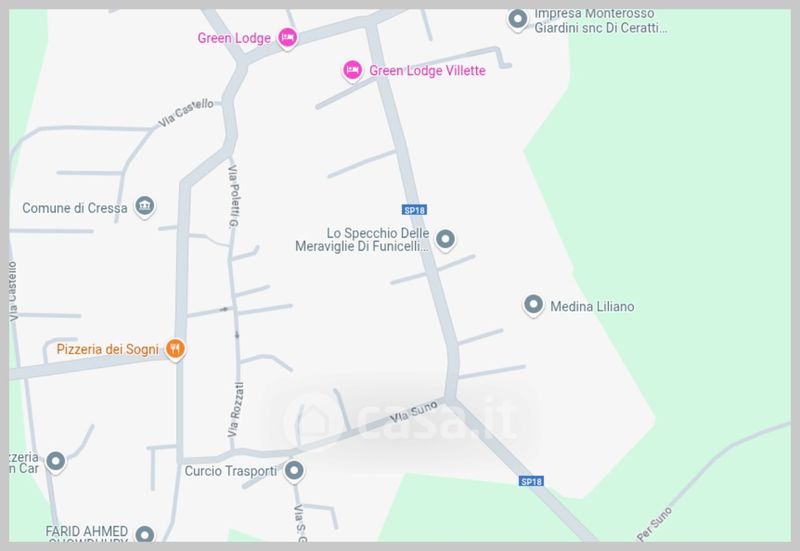Viewport: 800px width, 551px height.
Task: Click the Via Suno street label
Action: [414, 412]
